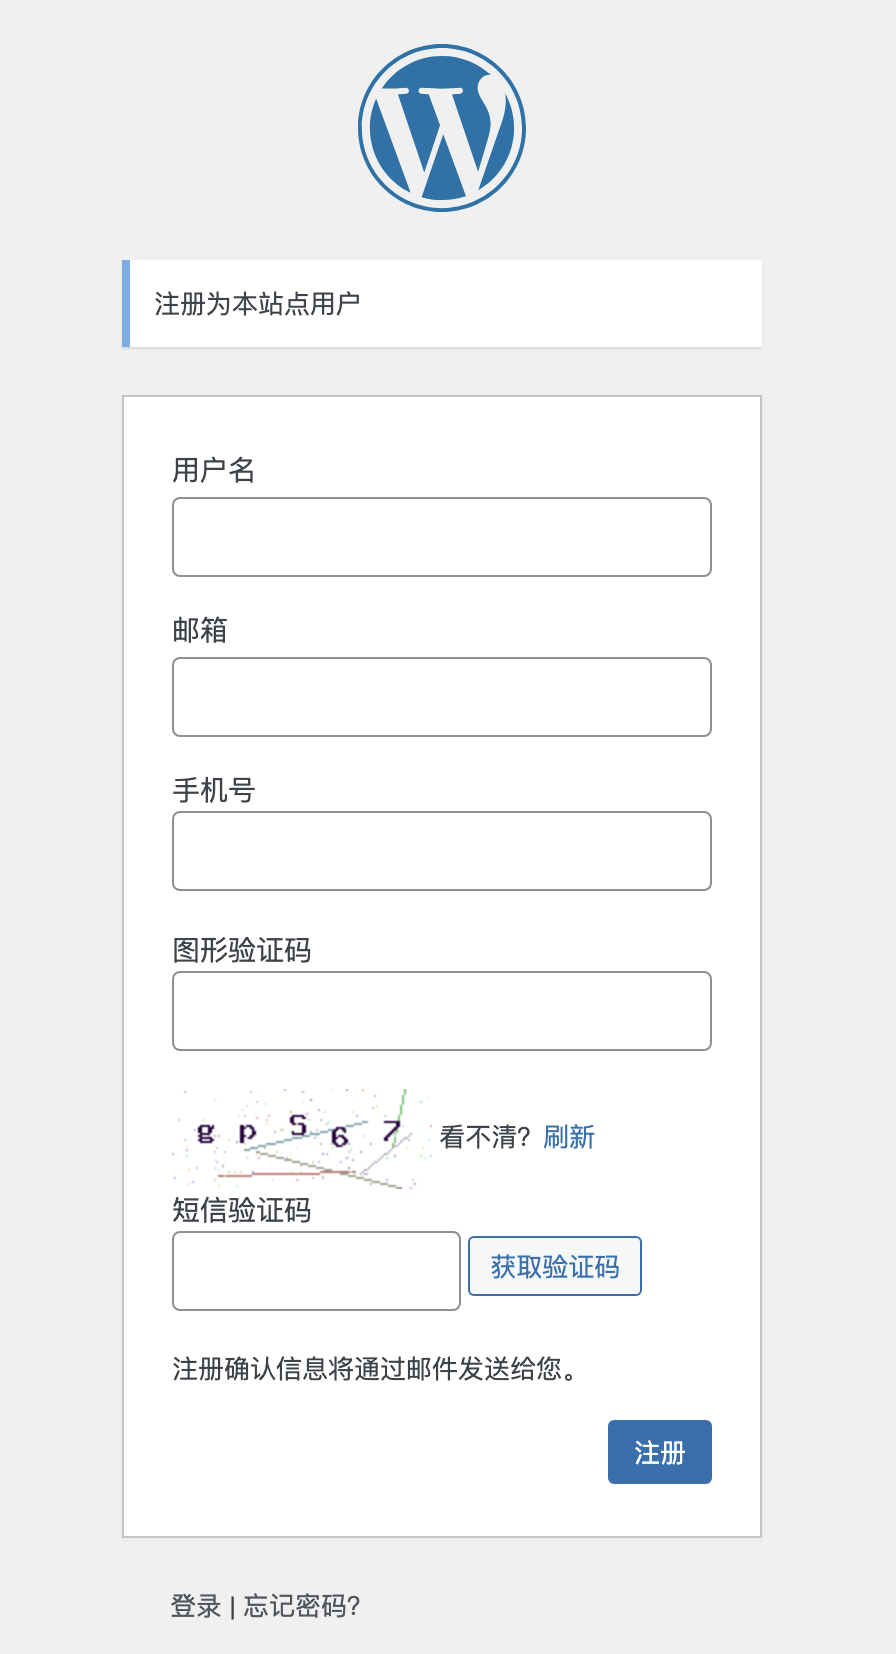Image resolution: width=896 pixels, height=1654 pixels.
Task: Submit the form with 注册 button
Action: coord(659,1452)
